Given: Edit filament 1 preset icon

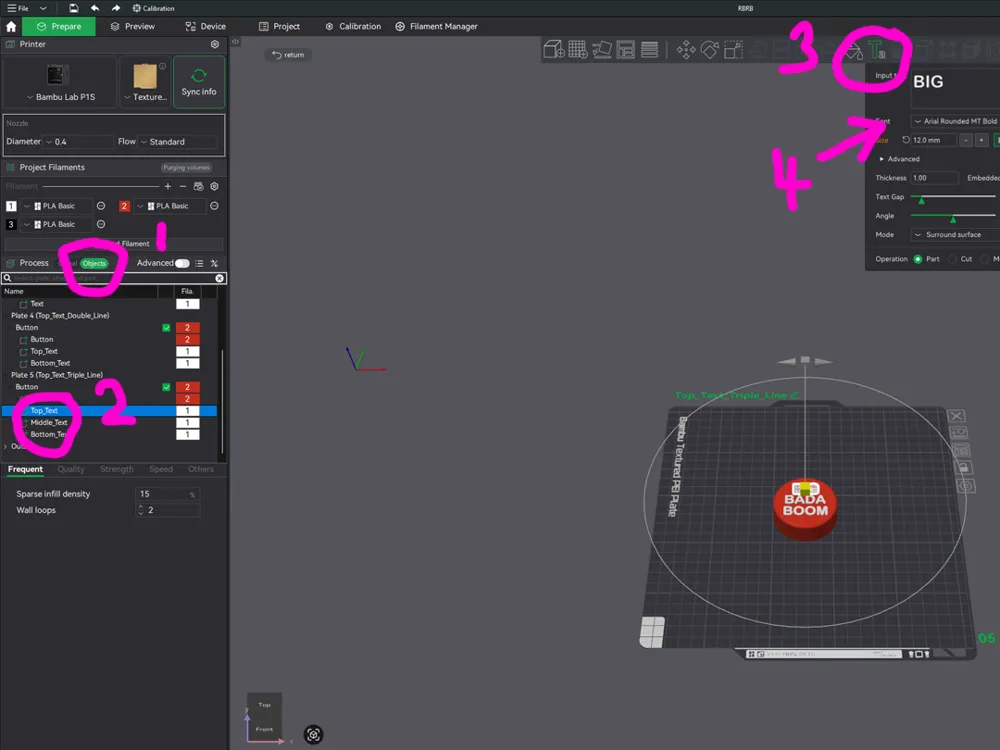Looking at the screenshot, I should click(x=101, y=206).
